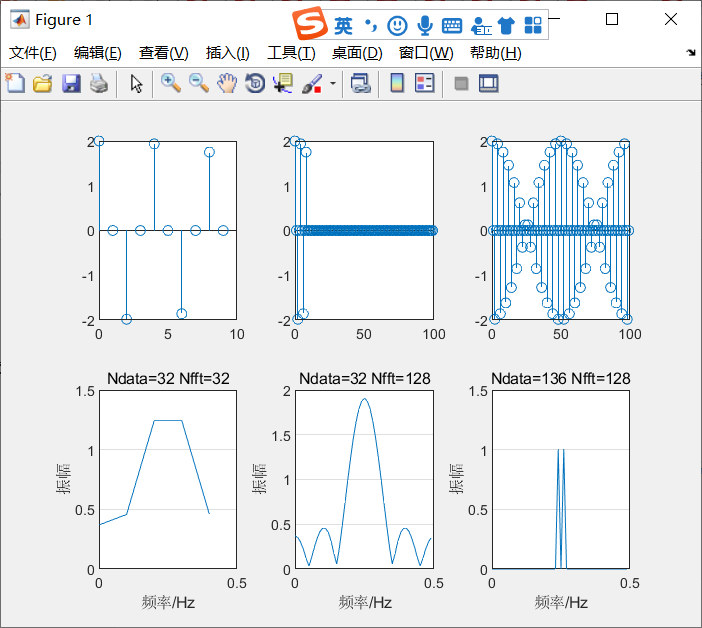The image size is (702, 628).
Task: Toggle the Brush data tool
Action: coord(312,83)
